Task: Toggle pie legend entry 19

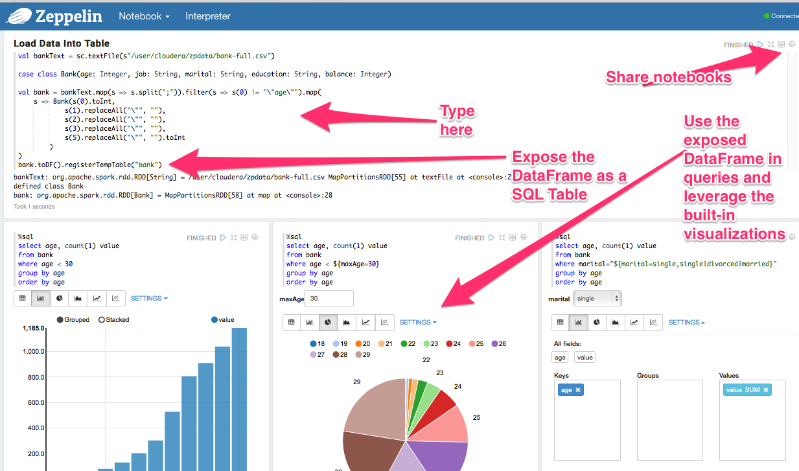Action: click(340, 344)
